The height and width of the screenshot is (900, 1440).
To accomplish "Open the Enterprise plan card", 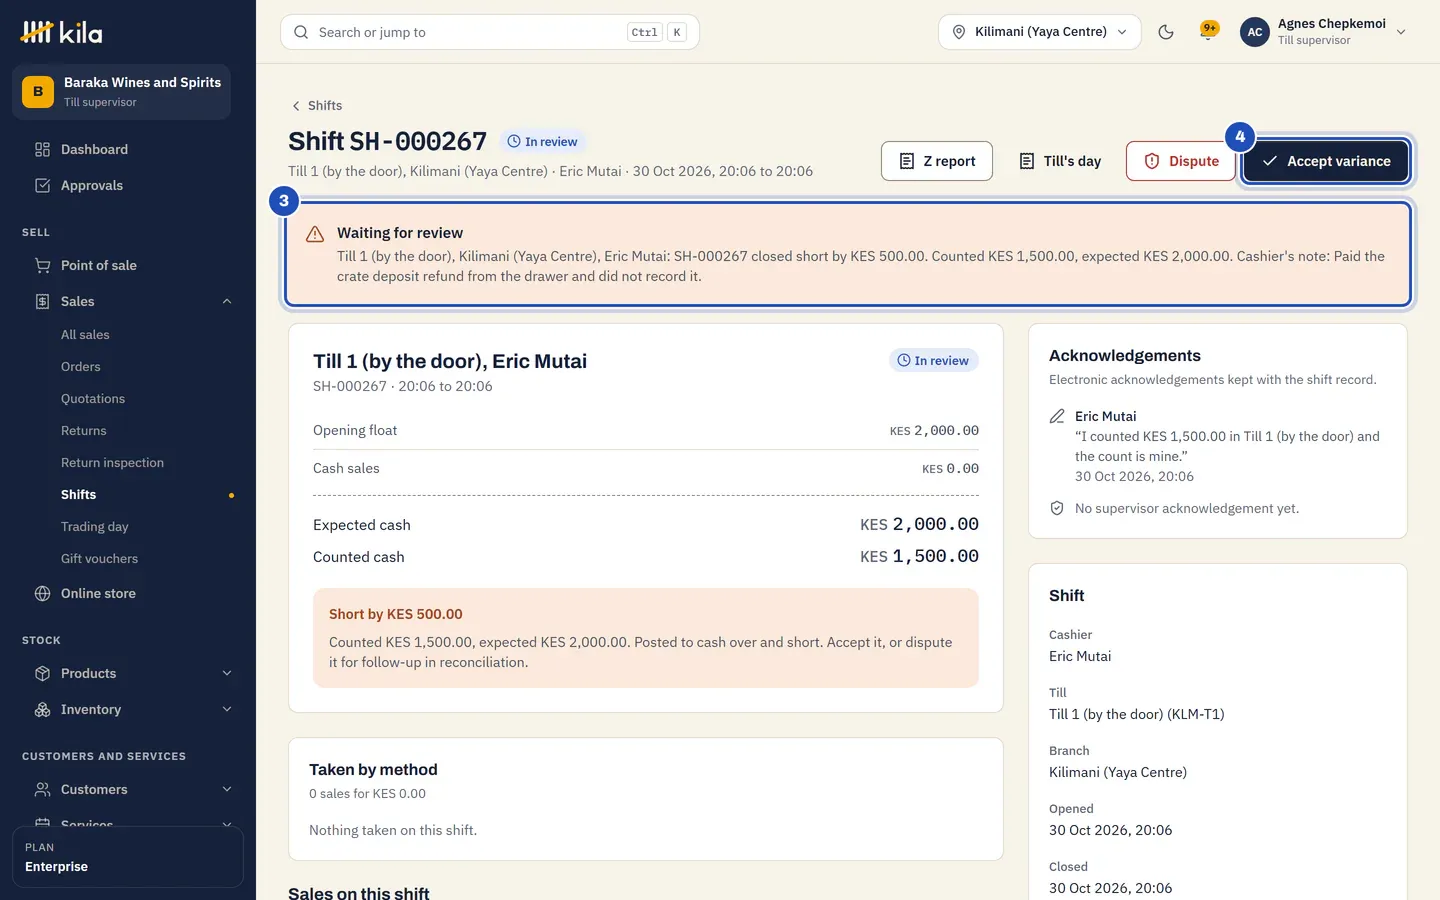I will (128, 857).
